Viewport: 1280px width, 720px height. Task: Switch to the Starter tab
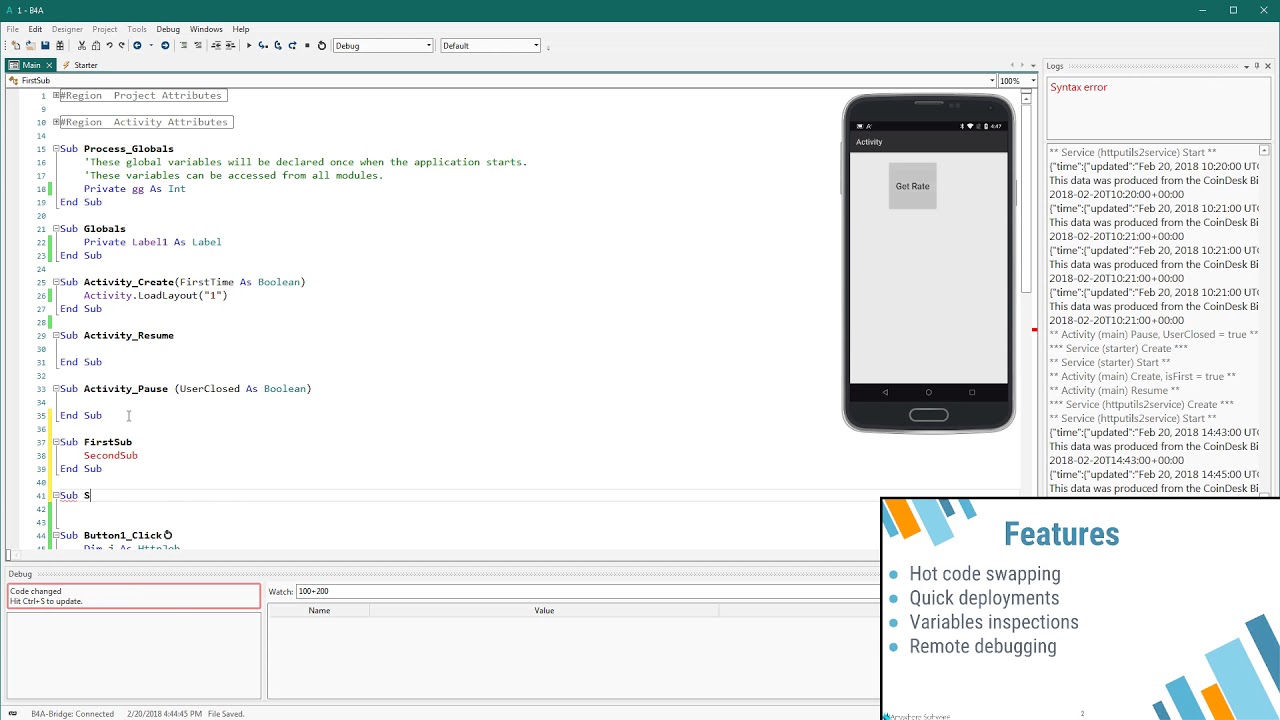pos(80,65)
